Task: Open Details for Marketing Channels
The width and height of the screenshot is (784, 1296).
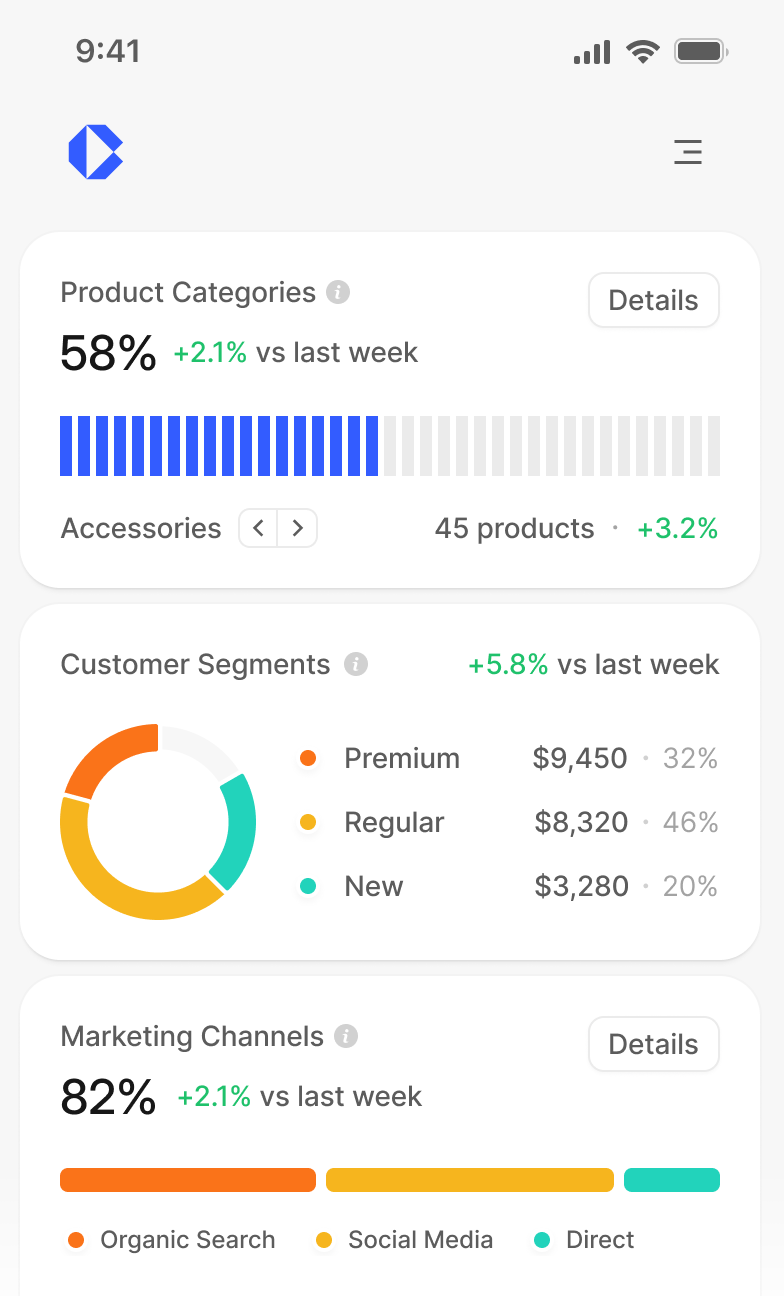Action: coord(653,1044)
